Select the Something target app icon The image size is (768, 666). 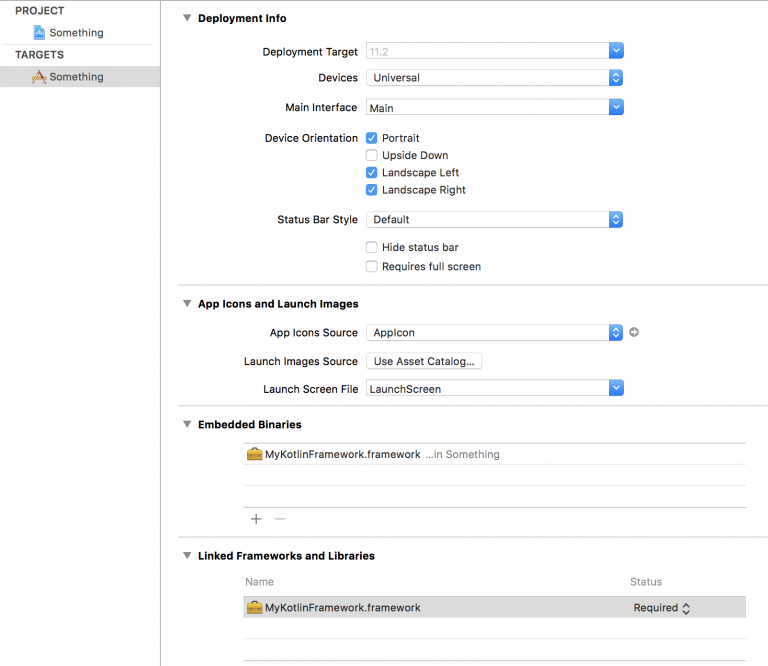pyautogui.click(x=39, y=76)
